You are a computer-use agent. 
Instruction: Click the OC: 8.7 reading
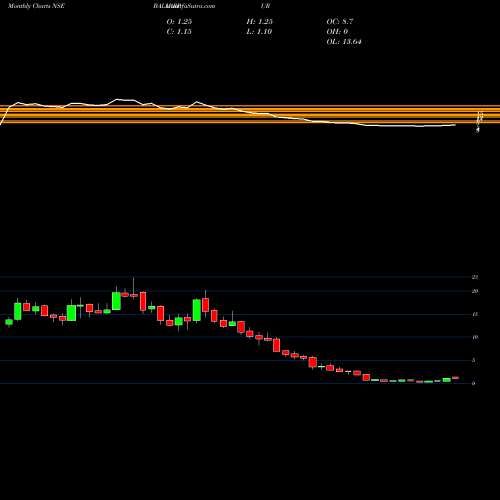340,22
